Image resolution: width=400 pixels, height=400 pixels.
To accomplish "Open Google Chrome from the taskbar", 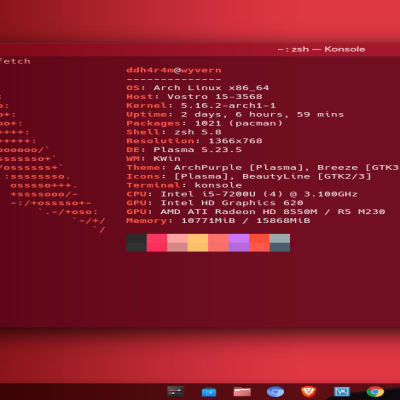I will pyautogui.click(x=375, y=392).
